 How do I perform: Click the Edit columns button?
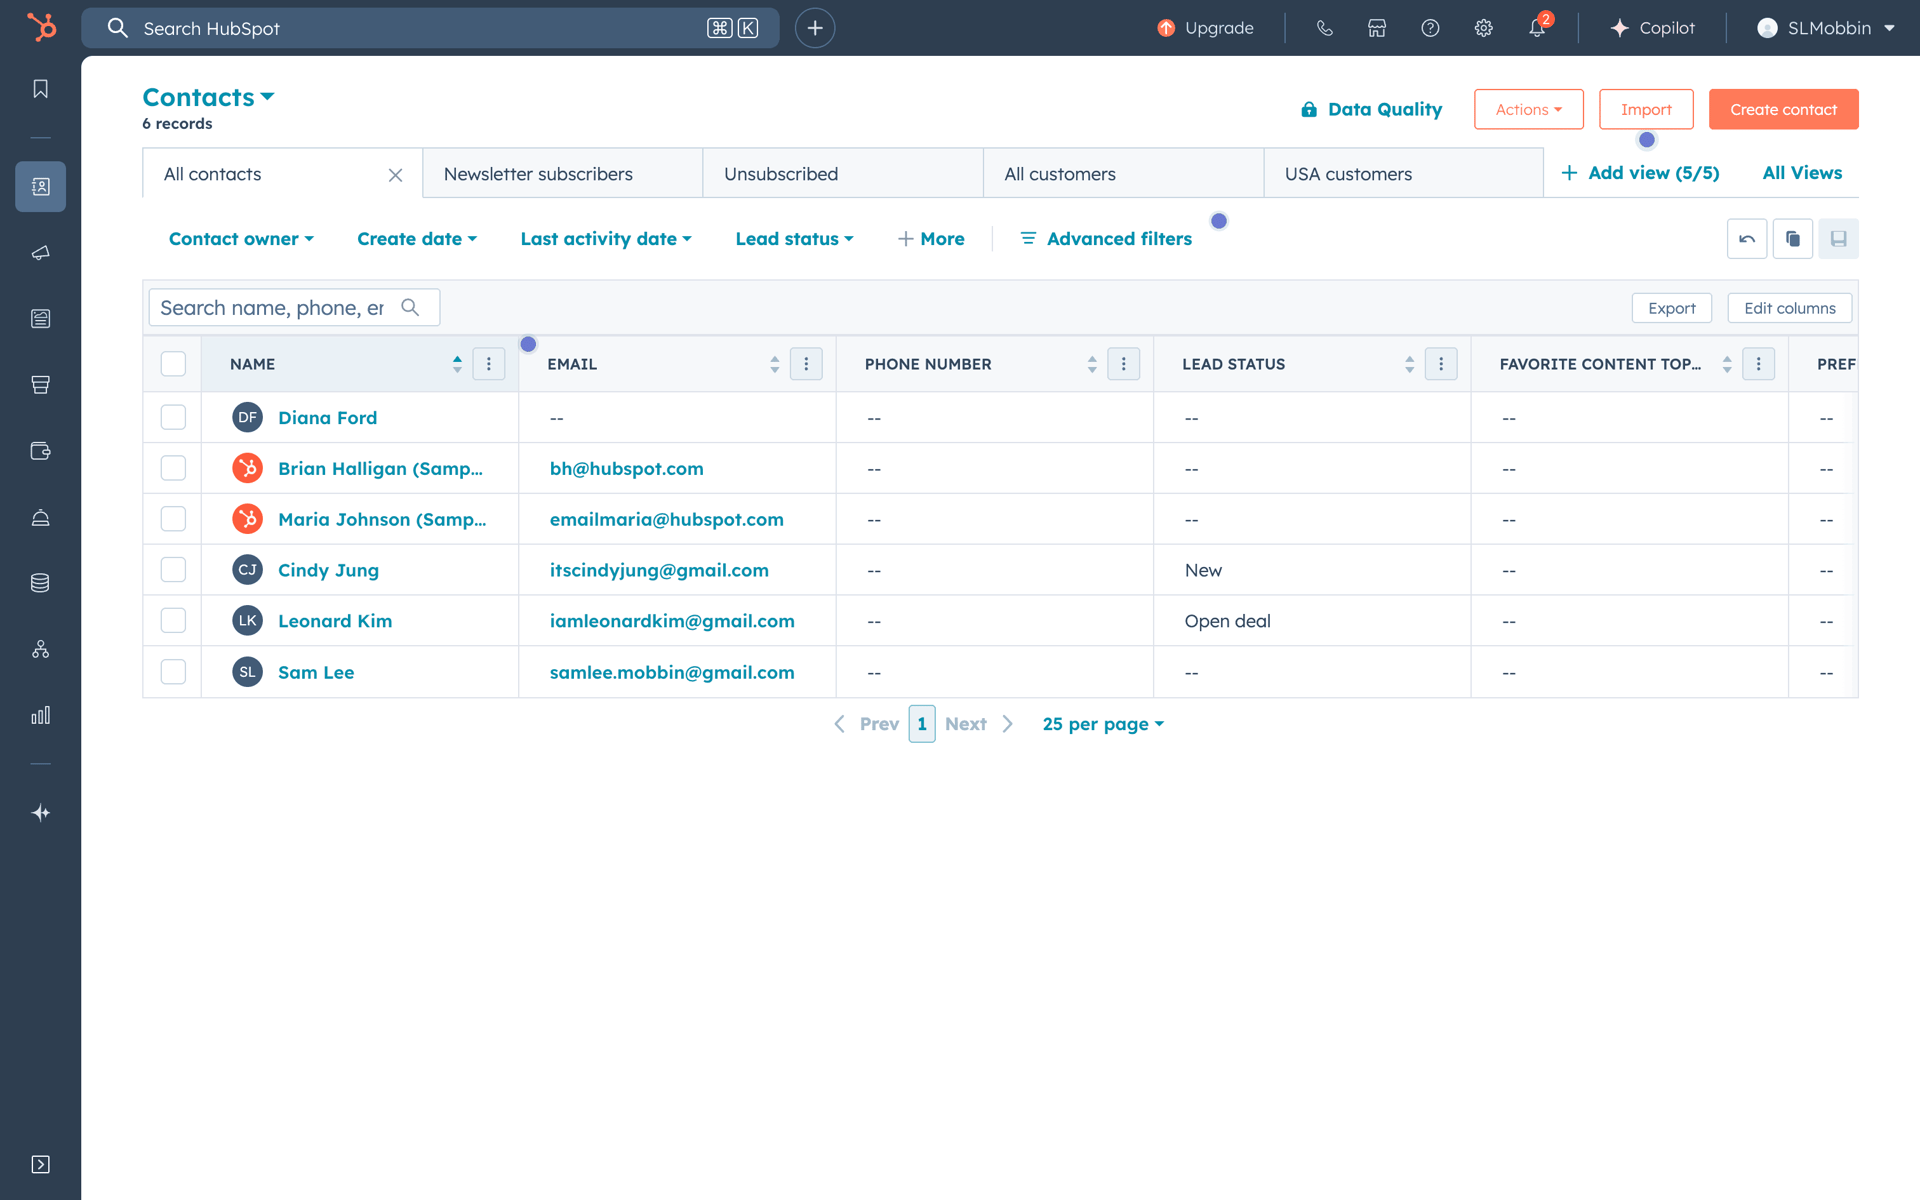click(x=1790, y=308)
